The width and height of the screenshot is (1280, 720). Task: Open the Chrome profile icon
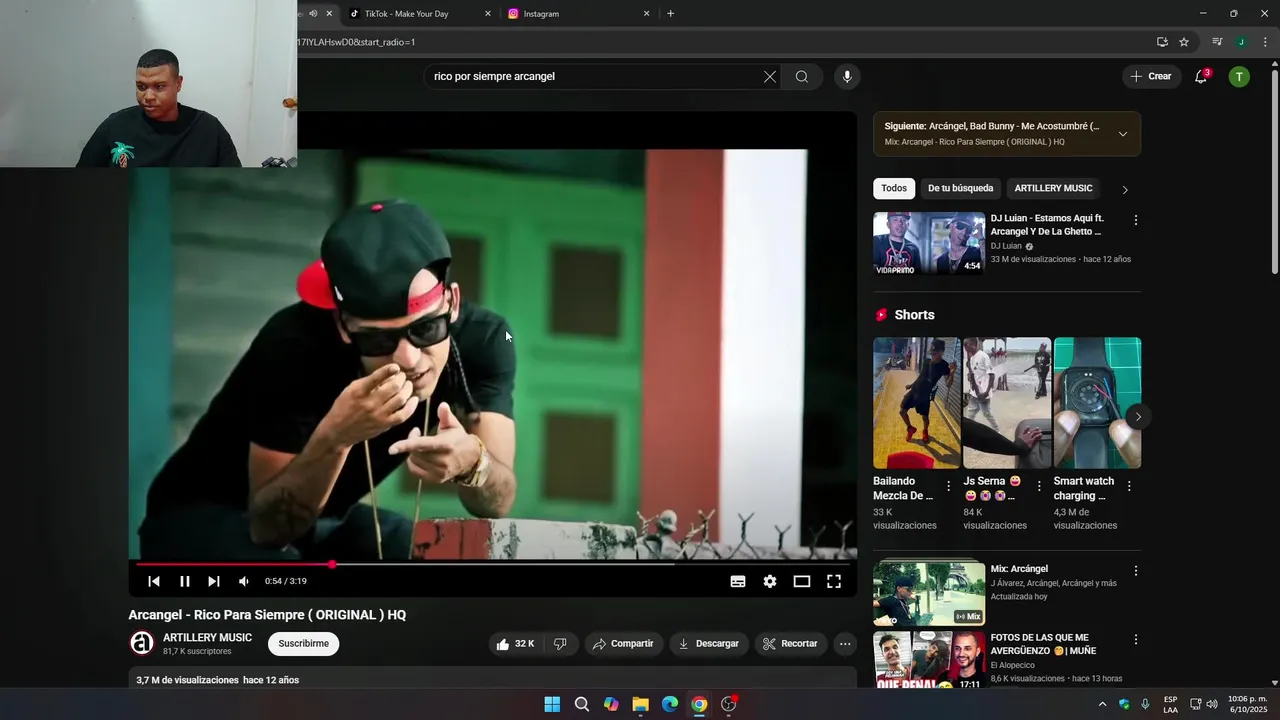point(1241,42)
